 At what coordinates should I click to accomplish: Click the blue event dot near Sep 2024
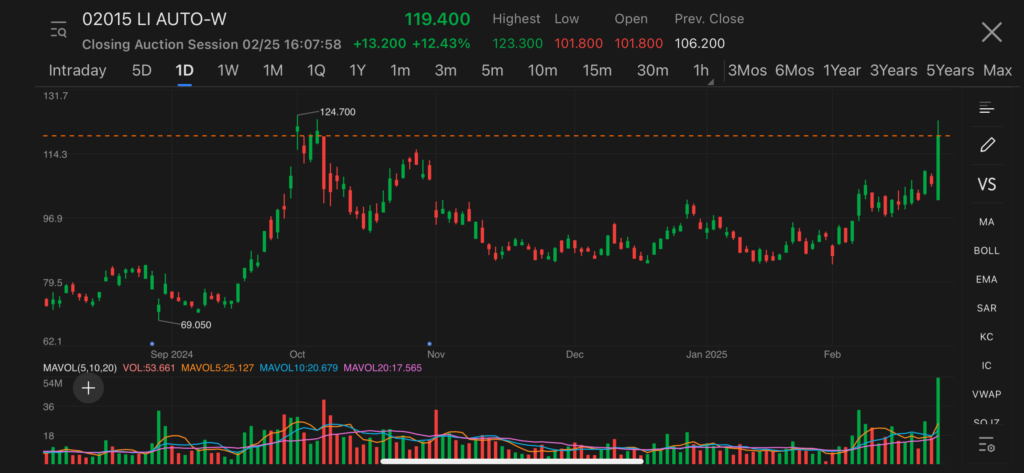(x=152, y=343)
